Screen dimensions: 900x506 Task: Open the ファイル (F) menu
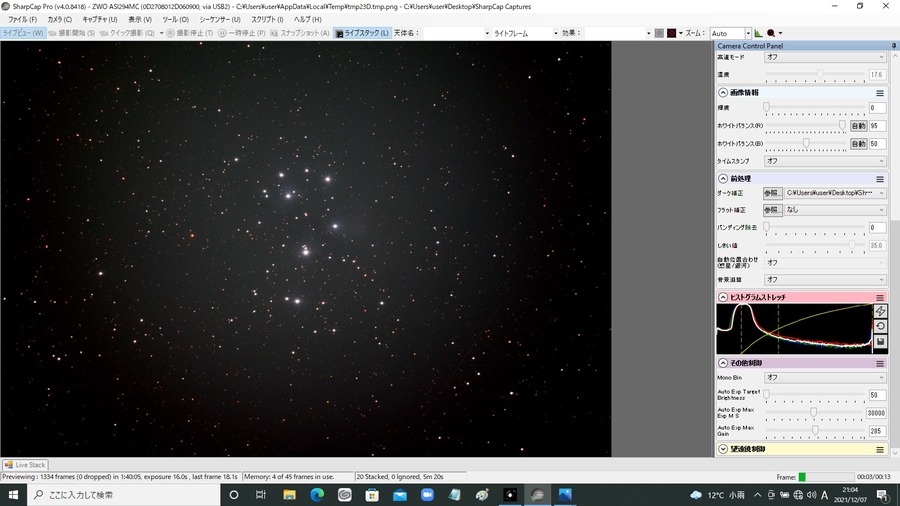click(22, 20)
